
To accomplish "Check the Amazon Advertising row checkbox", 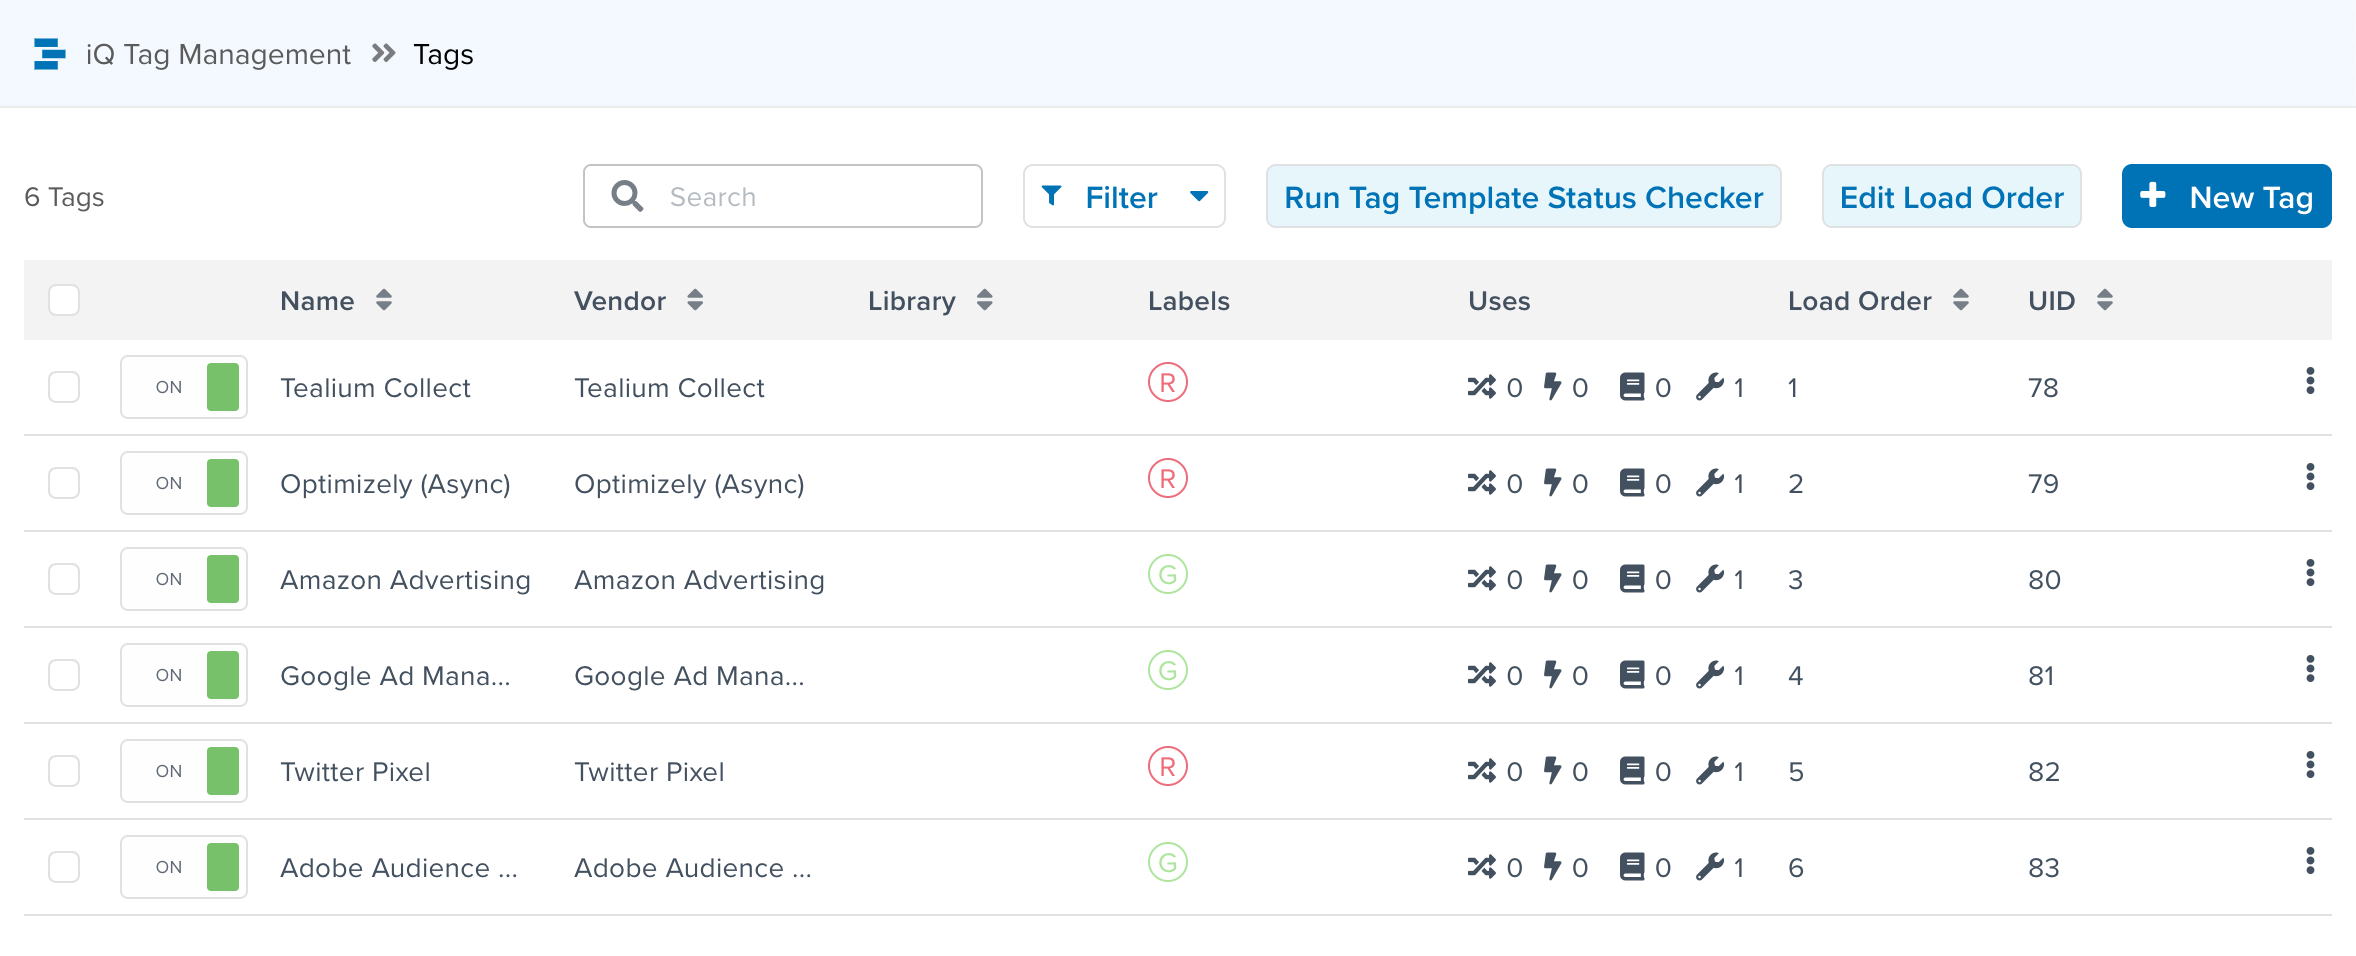I will click(x=64, y=579).
